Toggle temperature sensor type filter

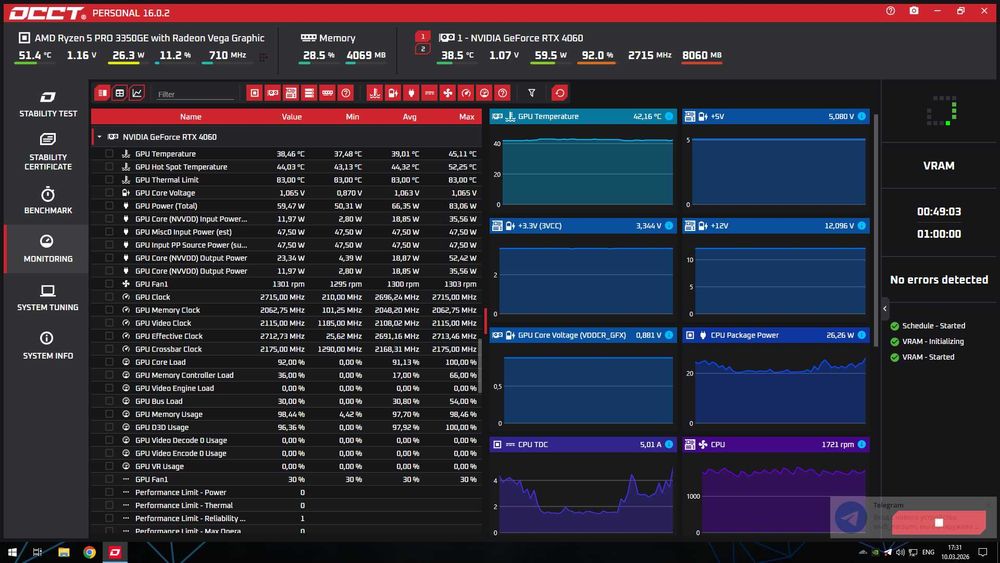pyautogui.click(x=375, y=93)
